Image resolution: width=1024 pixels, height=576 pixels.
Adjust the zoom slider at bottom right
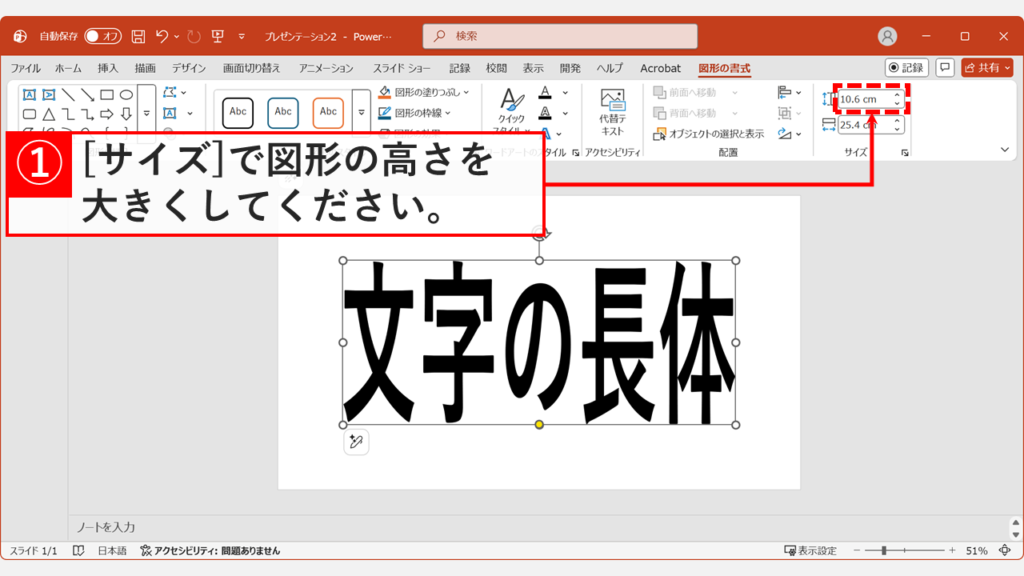click(885, 549)
